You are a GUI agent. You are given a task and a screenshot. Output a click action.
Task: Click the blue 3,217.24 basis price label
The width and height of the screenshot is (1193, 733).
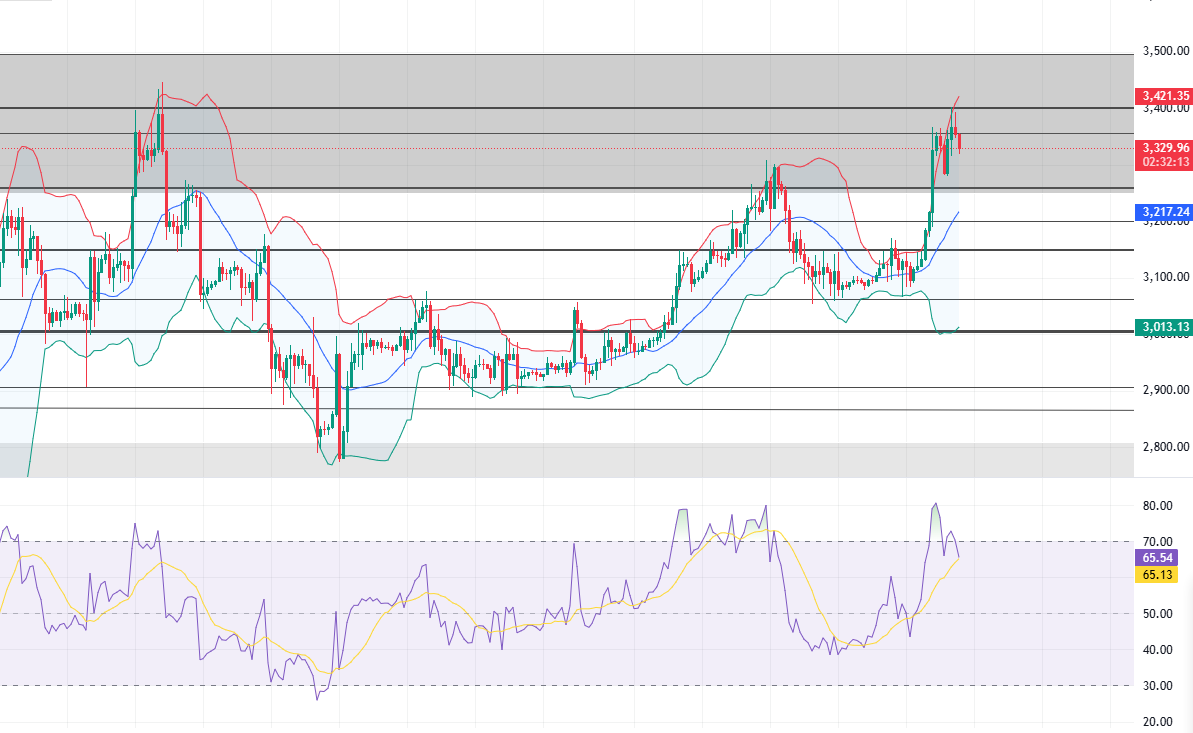[x=1165, y=212]
